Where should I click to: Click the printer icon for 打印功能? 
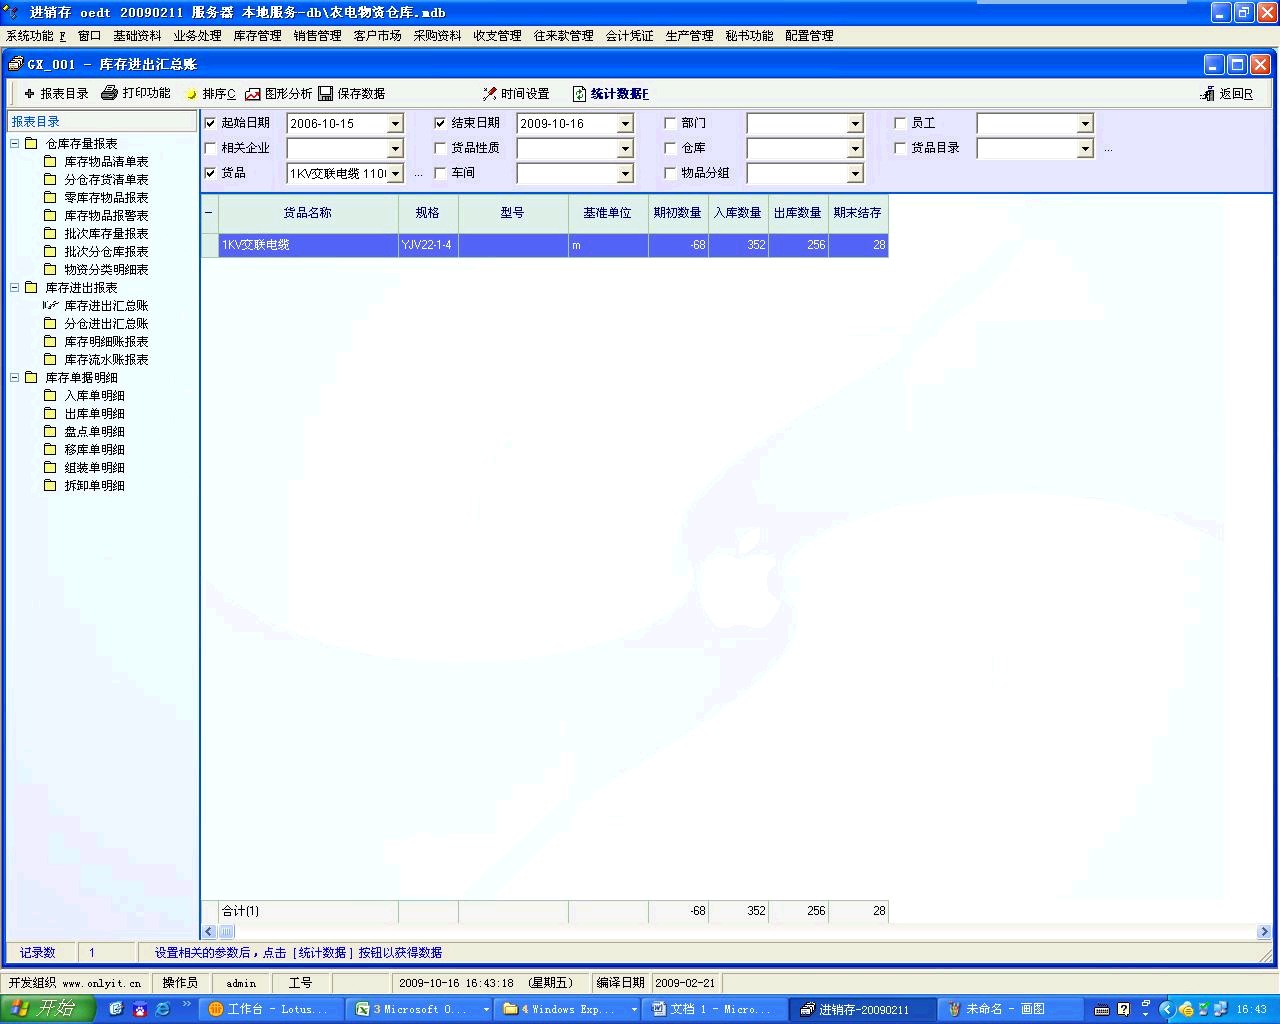(110, 93)
